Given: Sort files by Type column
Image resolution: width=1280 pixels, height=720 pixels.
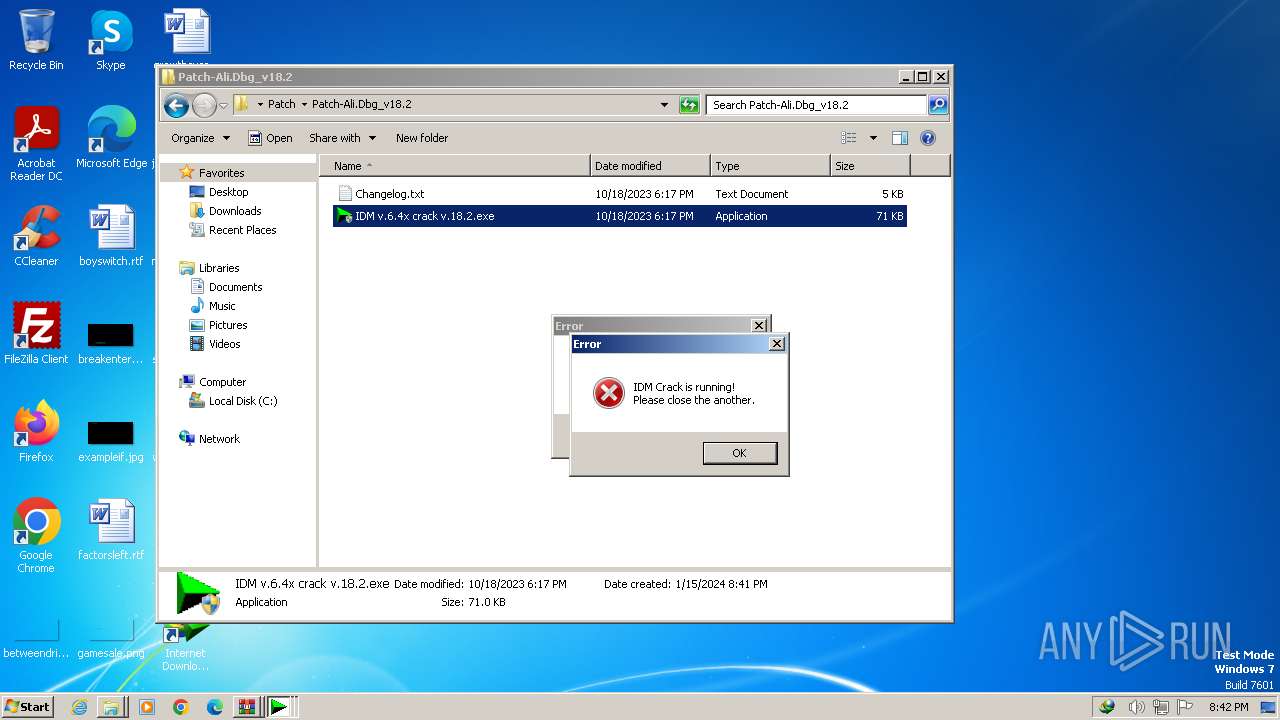Looking at the screenshot, I should coord(771,166).
